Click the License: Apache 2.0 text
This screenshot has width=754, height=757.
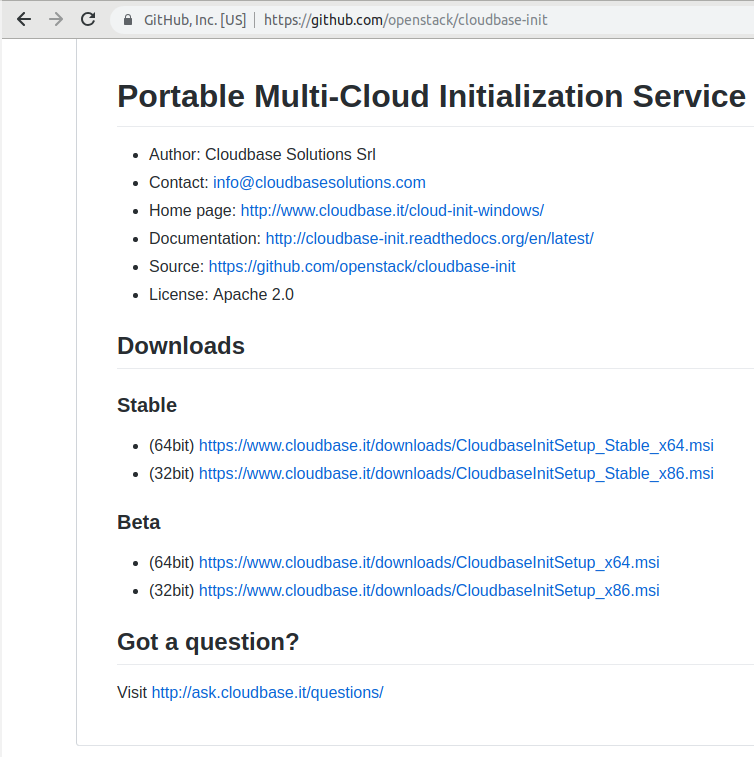tap(221, 294)
